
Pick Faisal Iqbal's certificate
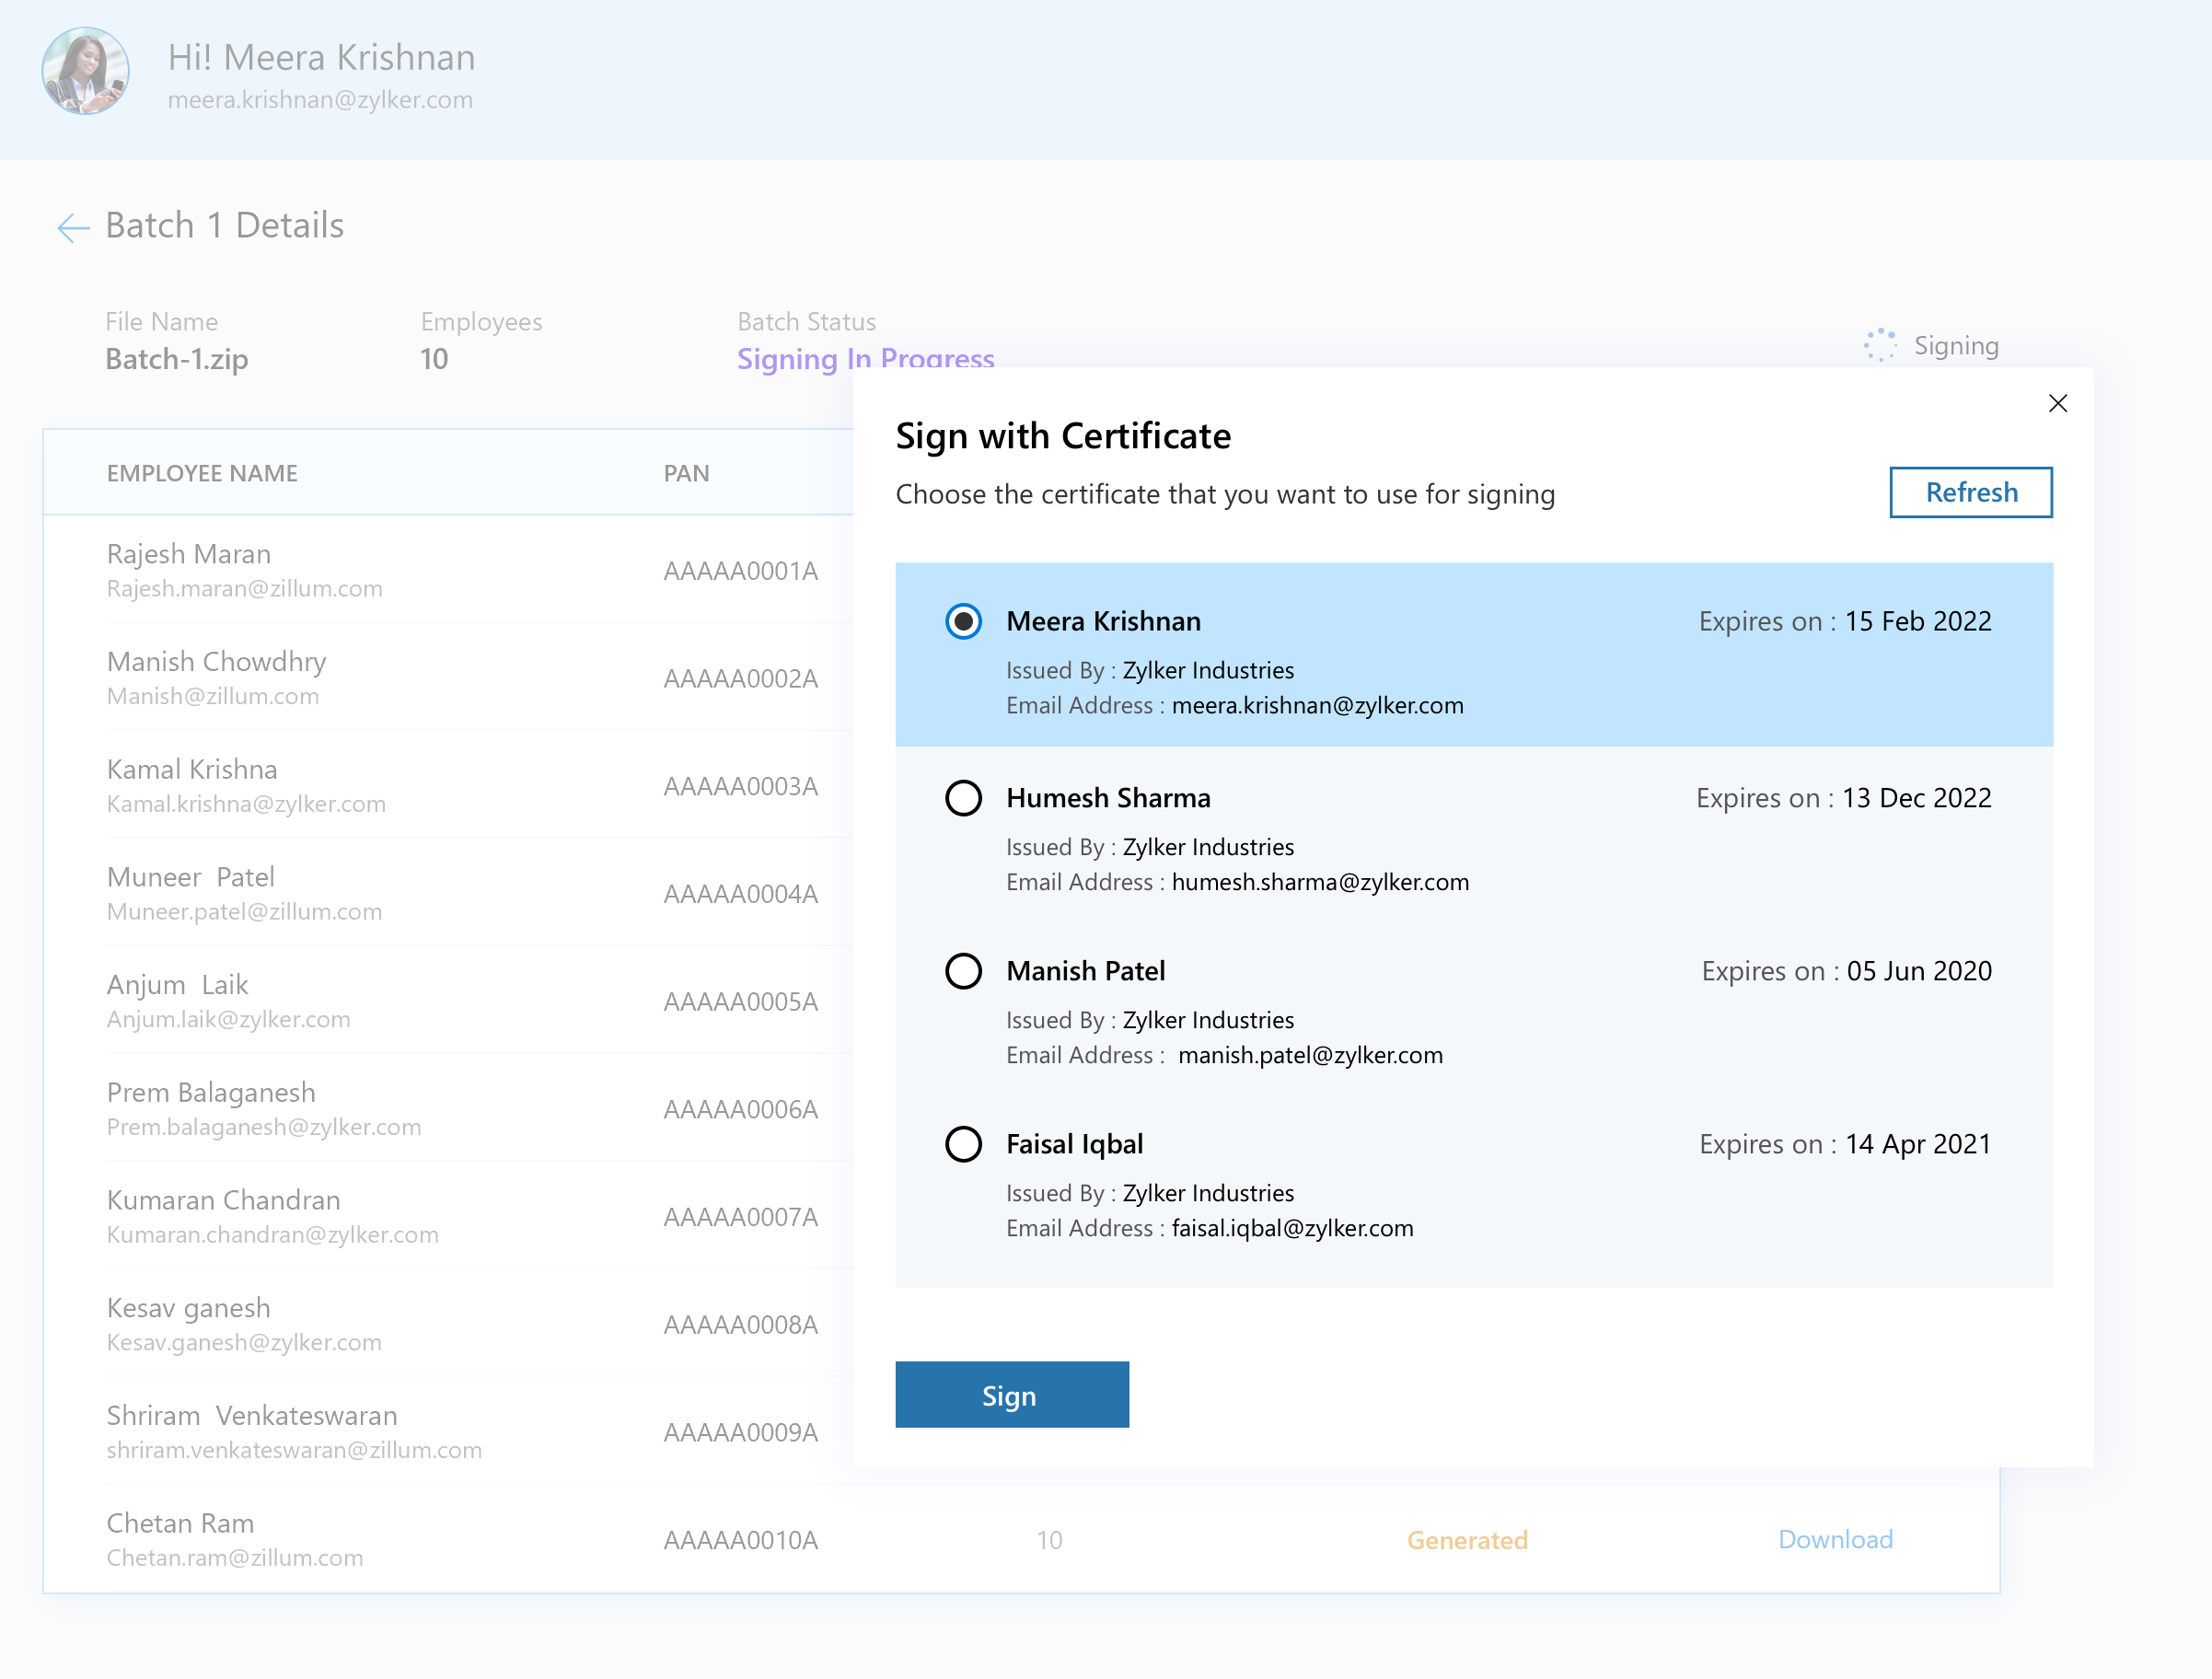(963, 1144)
